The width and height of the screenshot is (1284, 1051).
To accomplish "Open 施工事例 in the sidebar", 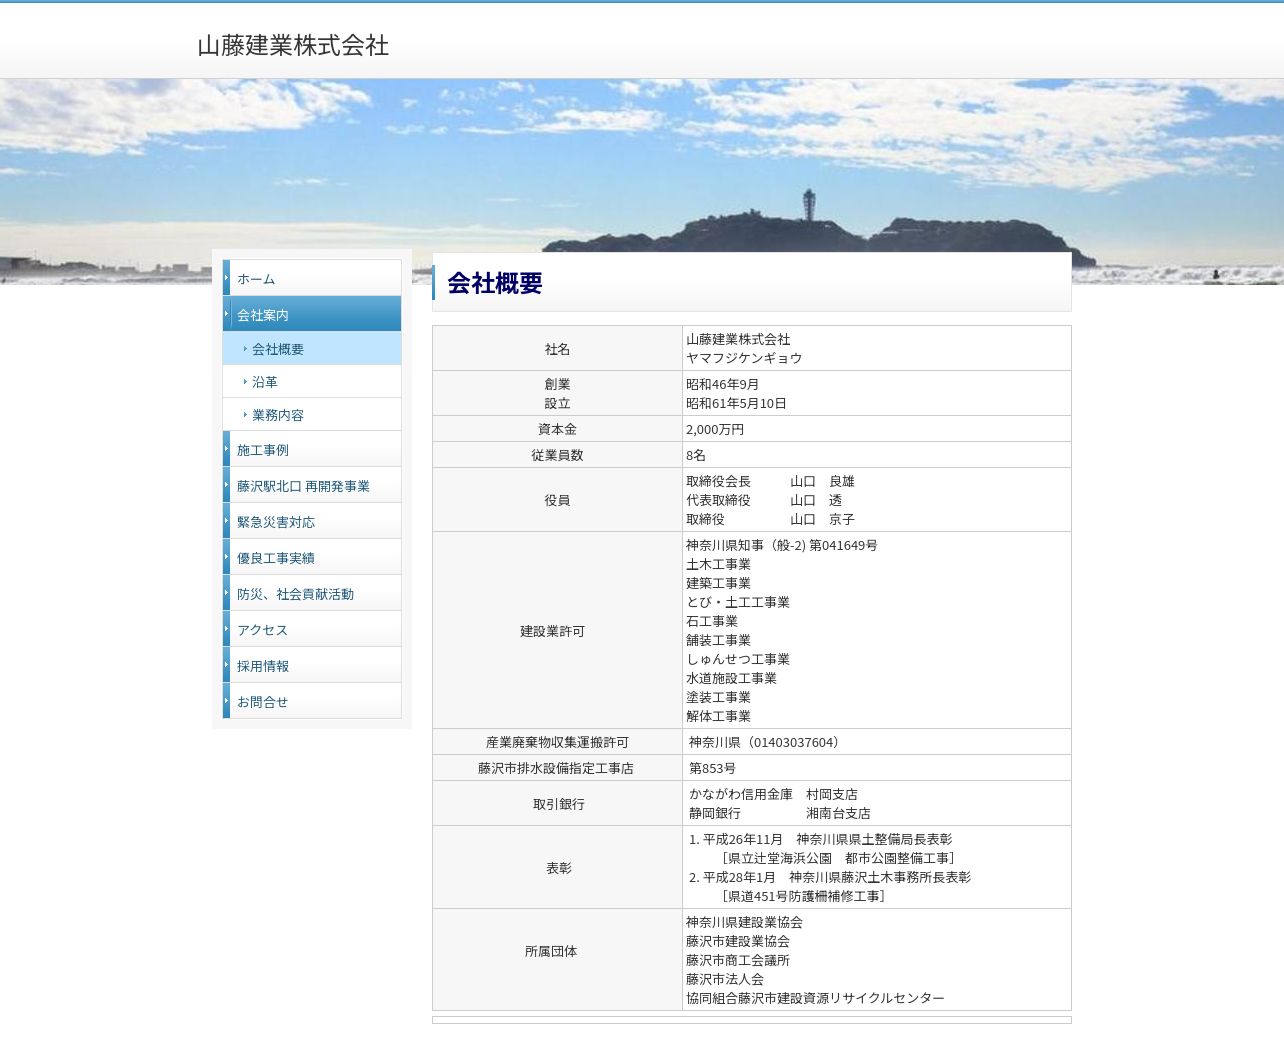I will click(312, 450).
